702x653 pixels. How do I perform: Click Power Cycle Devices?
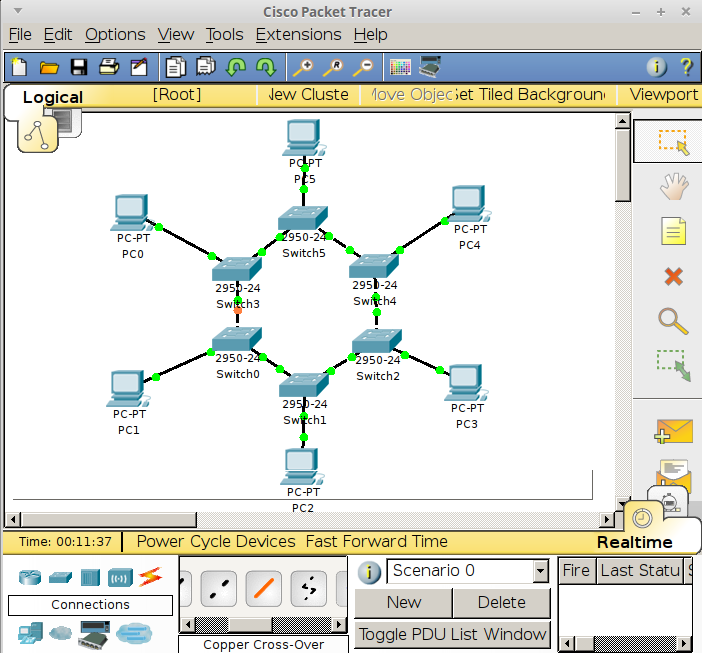(216, 542)
